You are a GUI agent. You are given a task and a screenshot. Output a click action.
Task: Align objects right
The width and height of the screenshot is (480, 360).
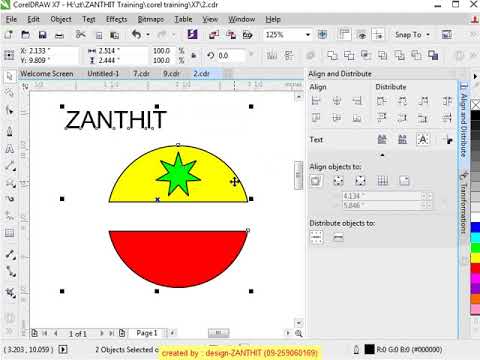click(x=357, y=101)
